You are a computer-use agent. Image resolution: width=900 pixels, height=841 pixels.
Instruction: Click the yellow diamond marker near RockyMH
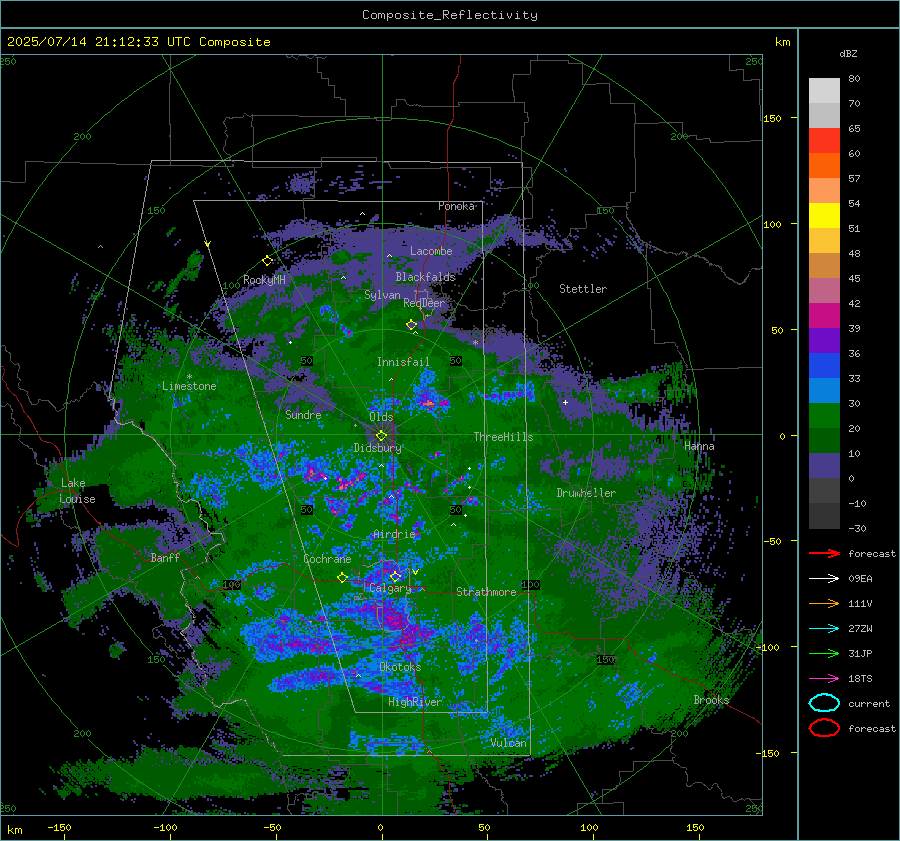click(267, 261)
